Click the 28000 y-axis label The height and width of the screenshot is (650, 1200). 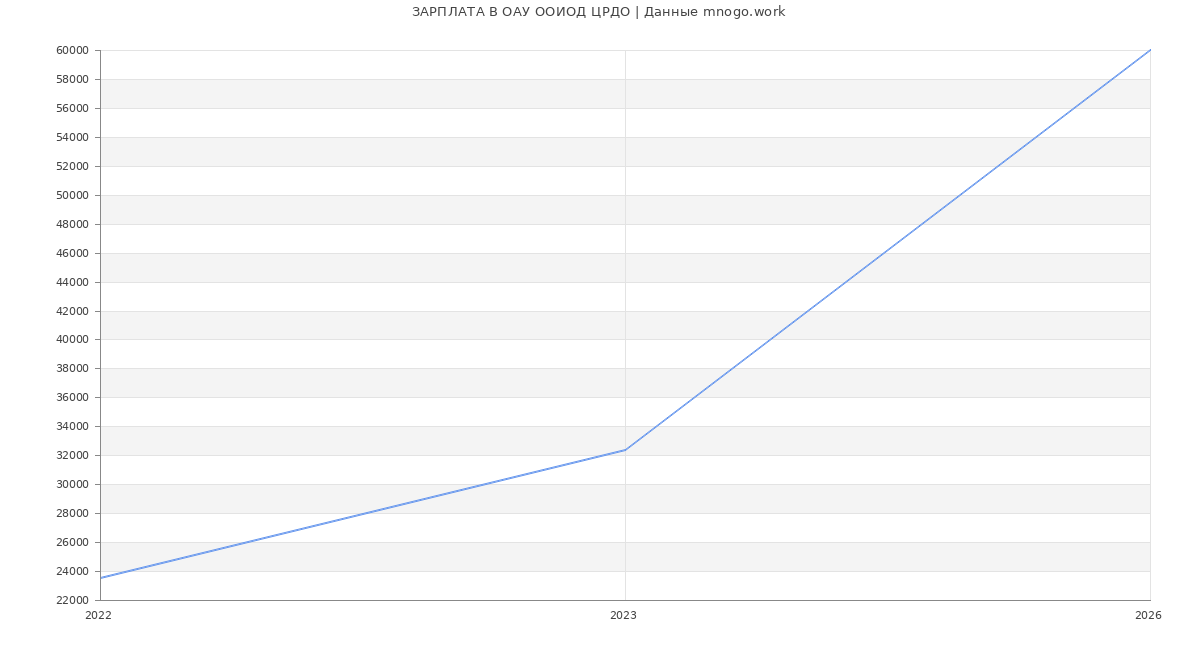click(73, 514)
